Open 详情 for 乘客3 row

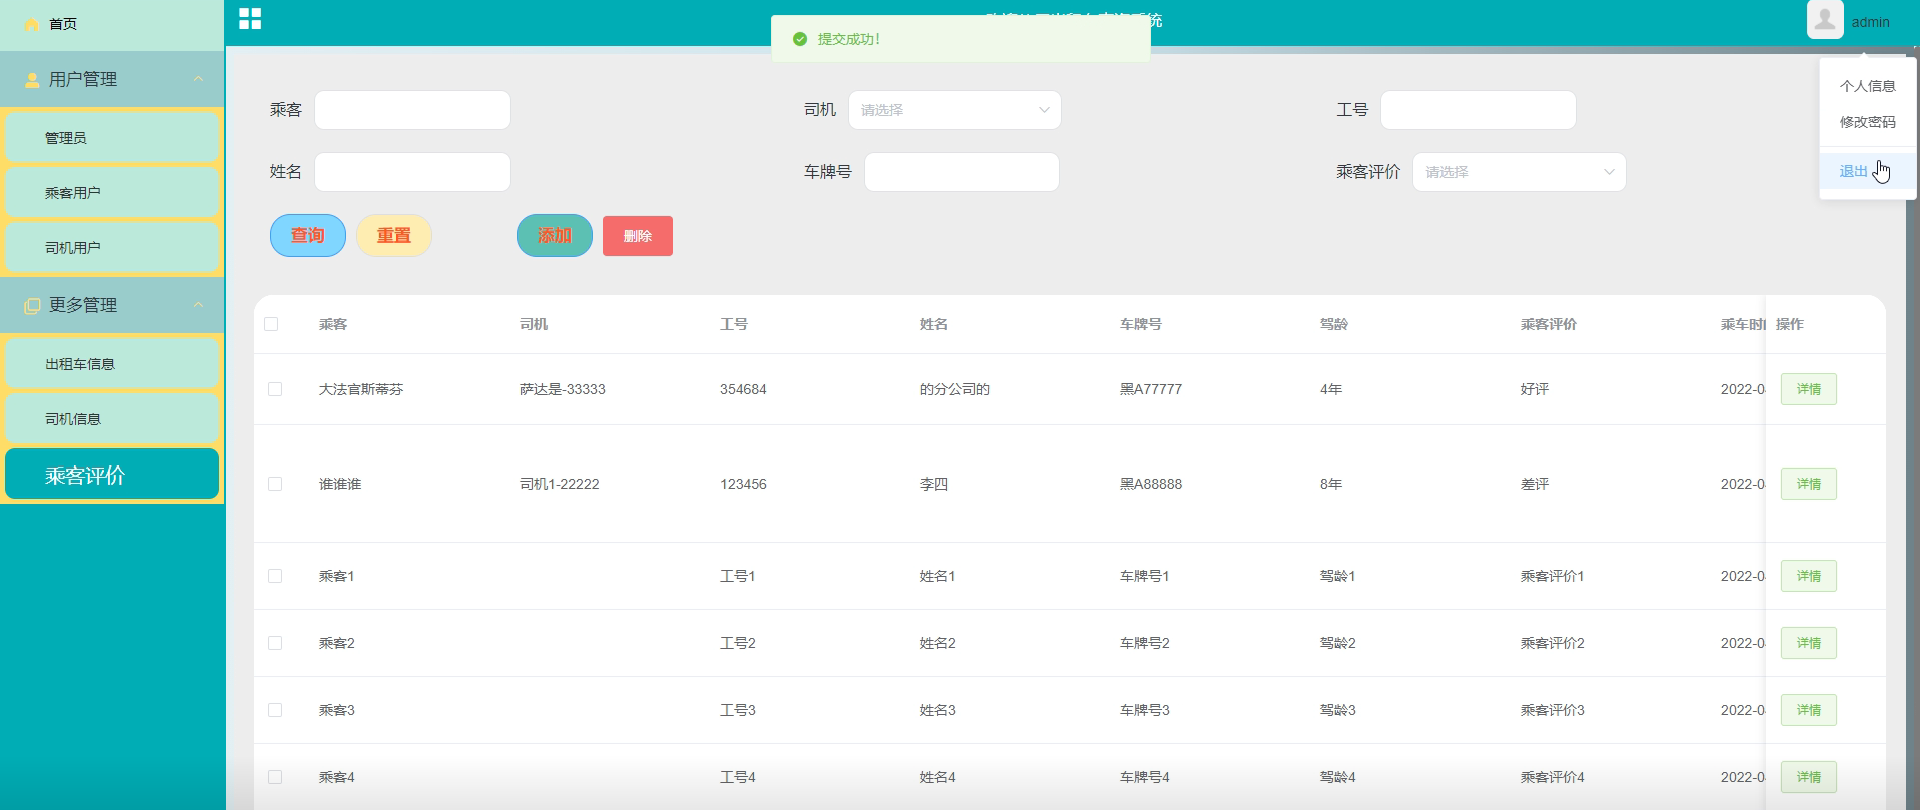(1809, 710)
